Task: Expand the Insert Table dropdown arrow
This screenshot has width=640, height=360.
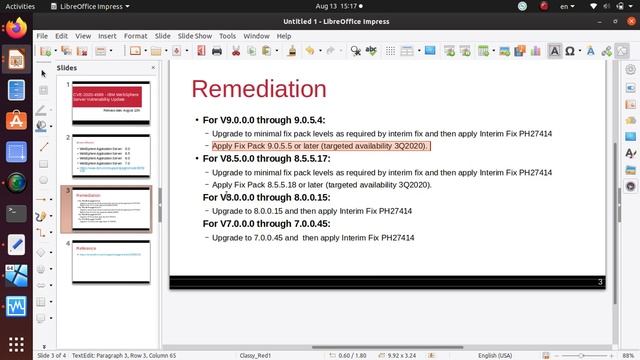Action: [x=493, y=51]
